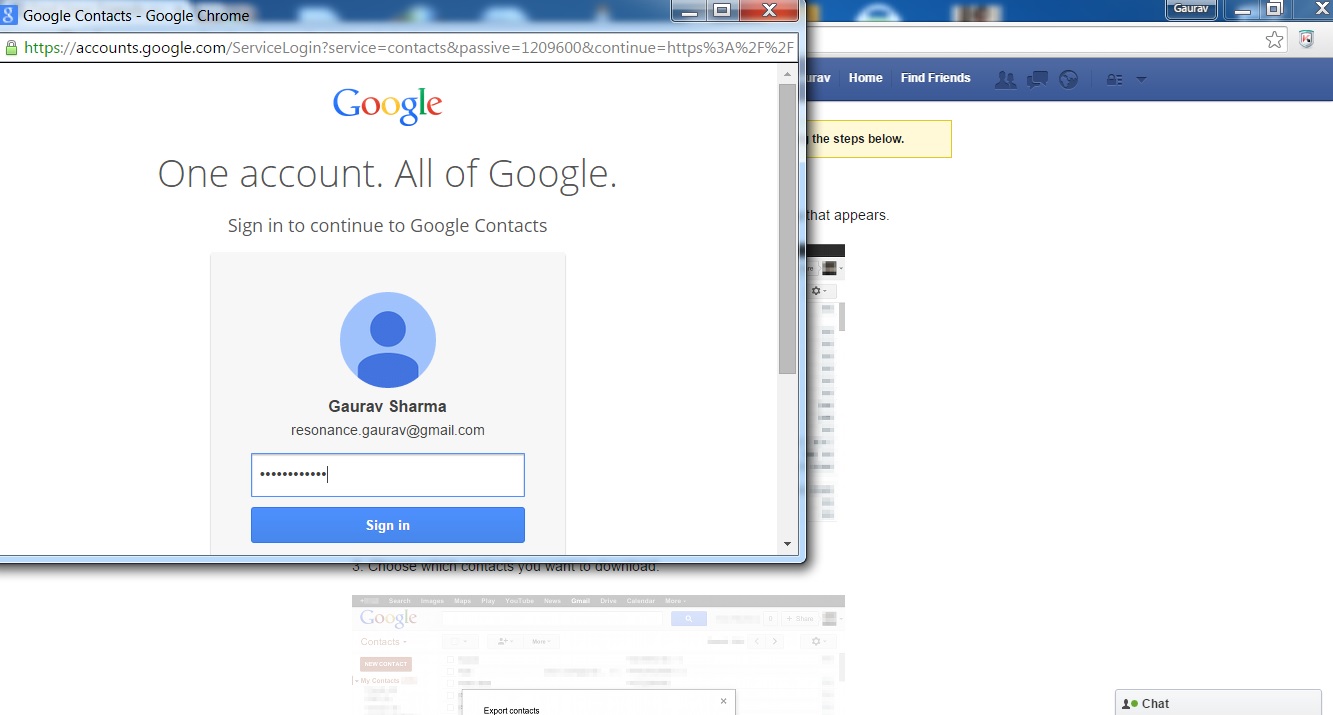Click the Kaspersky extension icon in Chrome toolbar
The width and height of the screenshot is (1333, 715).
tap(1306, 39)
